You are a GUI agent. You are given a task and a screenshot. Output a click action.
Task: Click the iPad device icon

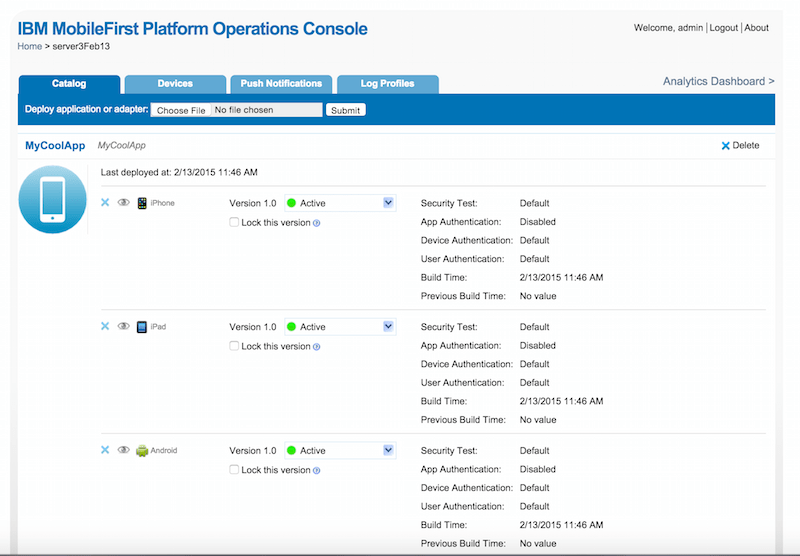click(x=142, y=327)
